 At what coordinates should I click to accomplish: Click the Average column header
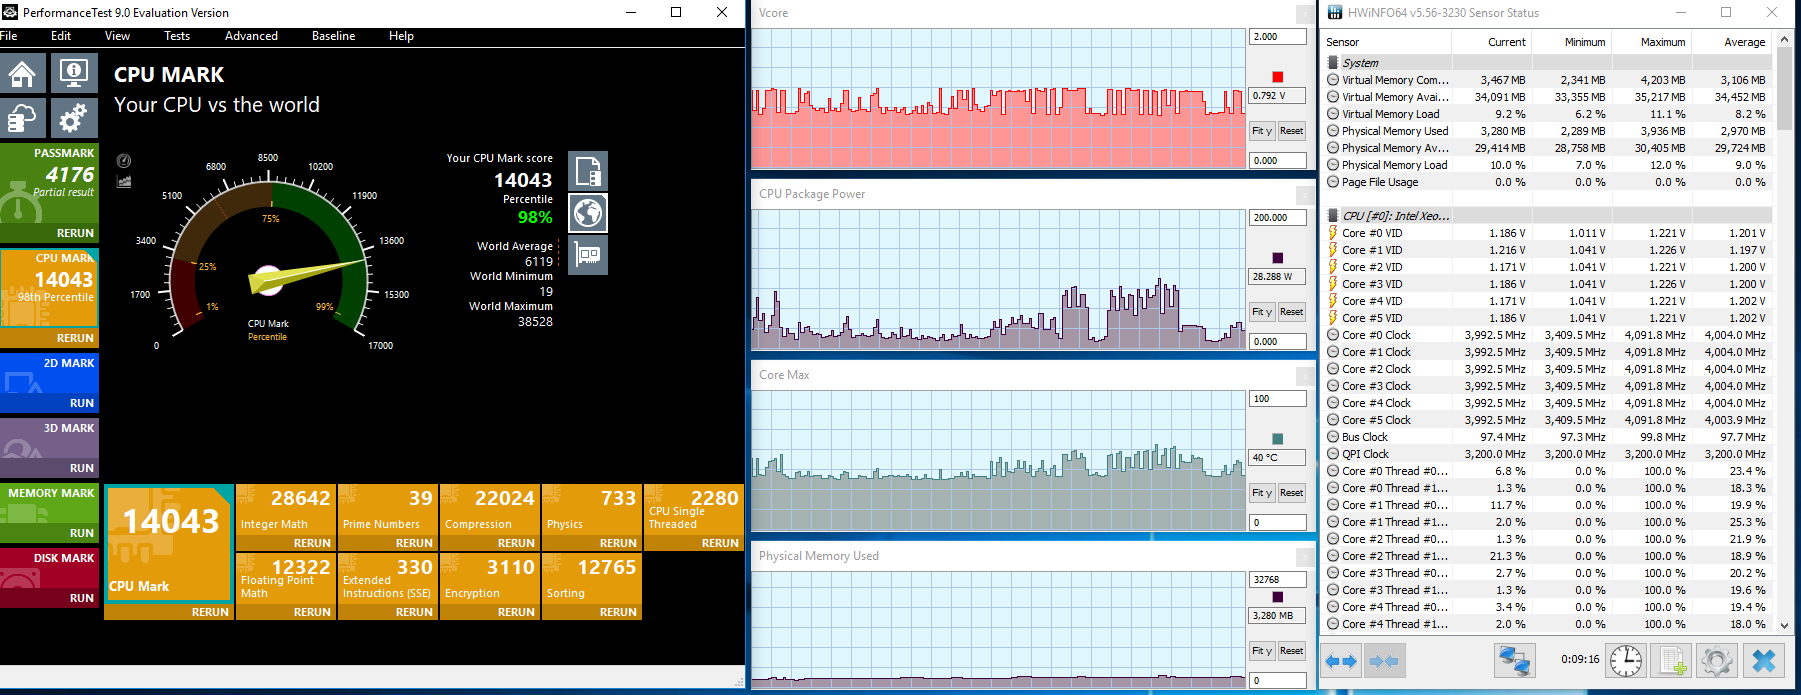[1731, 42]
